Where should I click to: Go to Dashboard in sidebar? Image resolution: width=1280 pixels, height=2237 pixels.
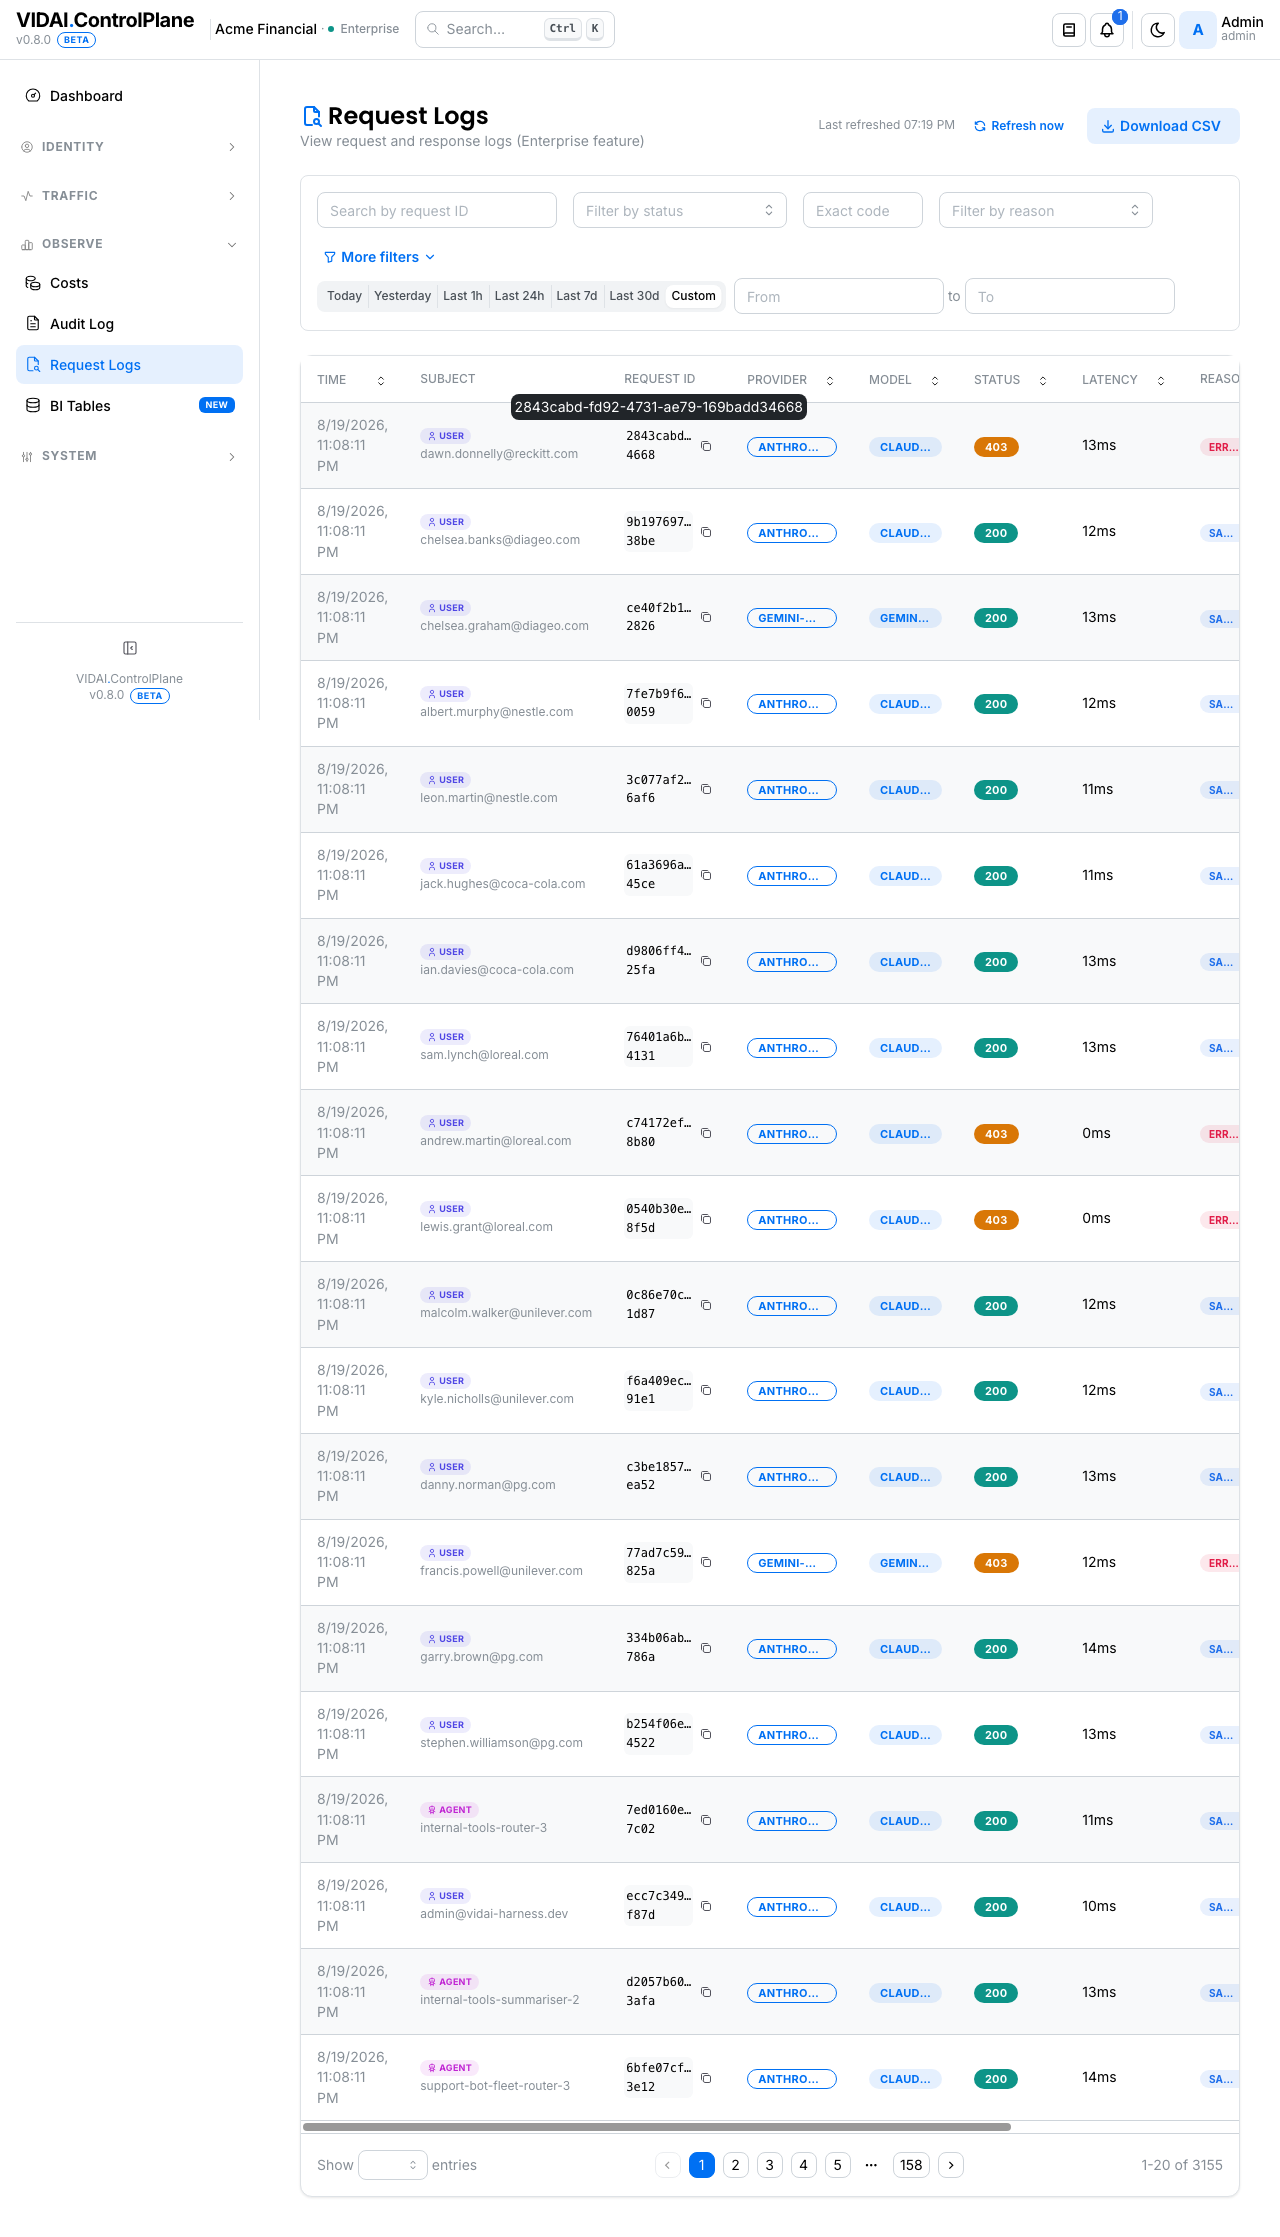click(129, 96)
